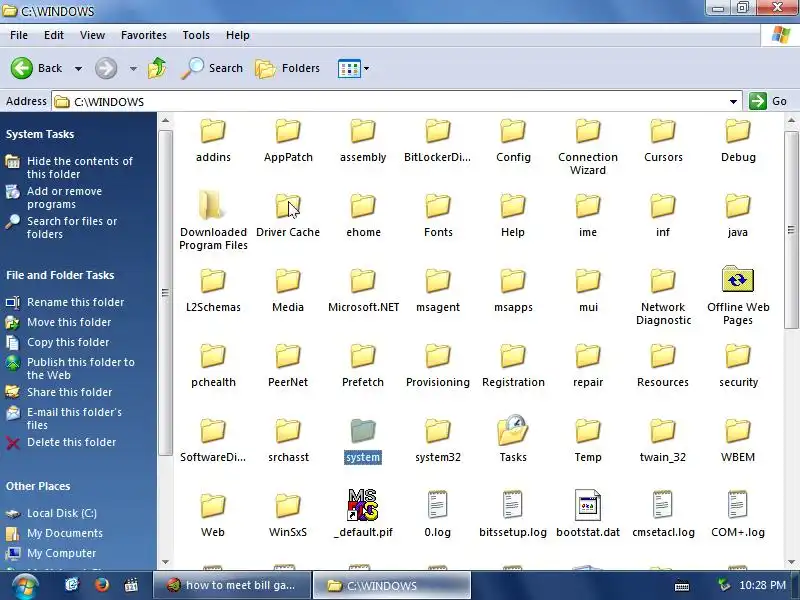Switch to the 'how to meet bill ga...' taskbar window
Viewport: 800px width, 600px height.
(232, 585)
